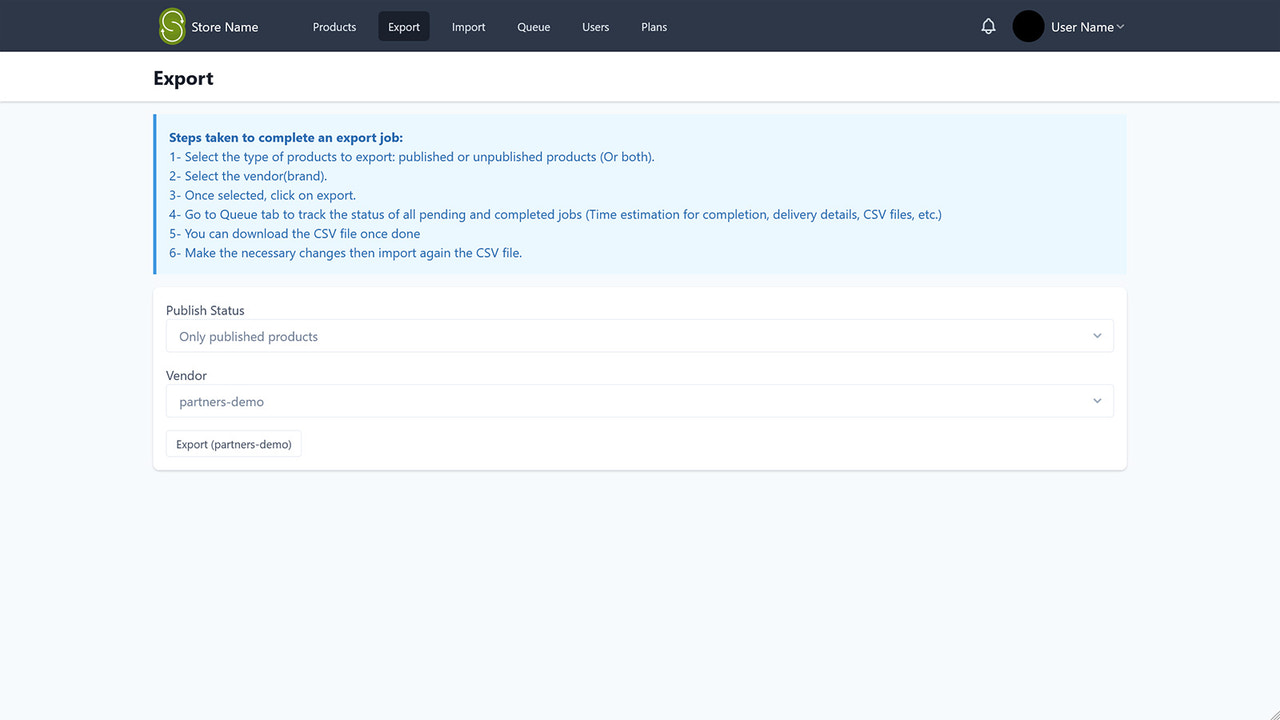Open the Vendor selector showing partners-demo

pyautogui.click(x=640, y=400)
